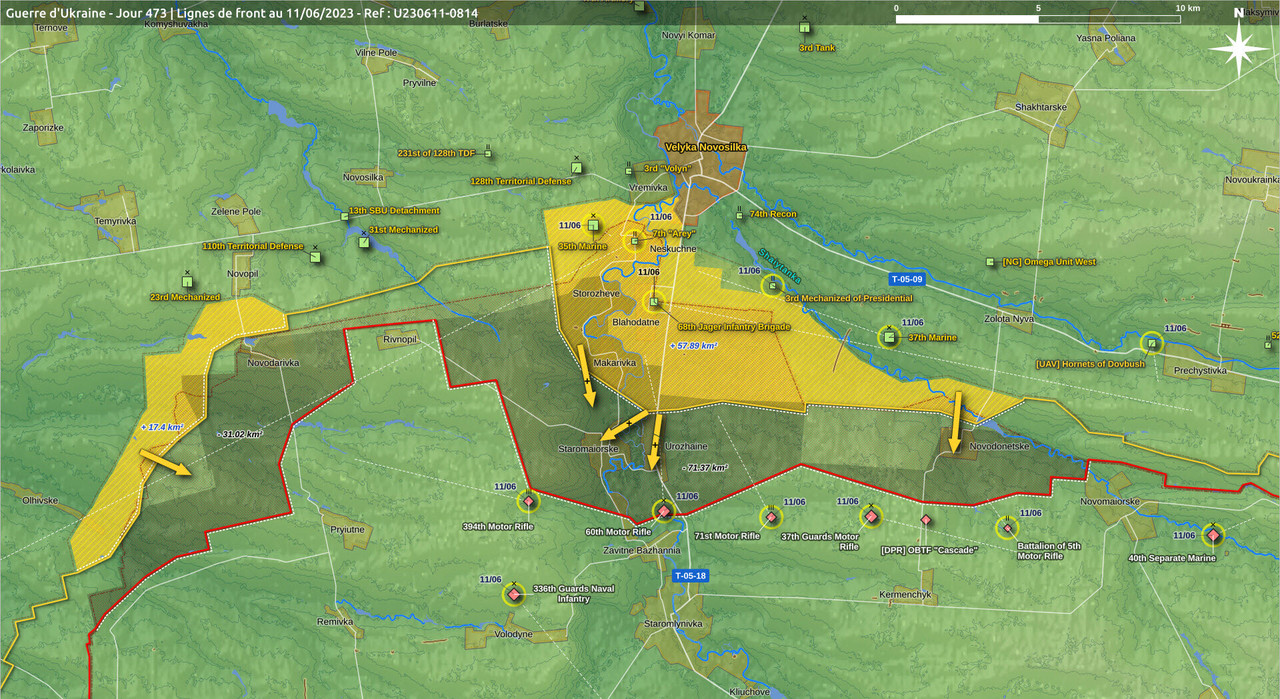
Task: Click the "+ 57.89 km²" area value
Action: pyautogui.click(x=693, y=345)
